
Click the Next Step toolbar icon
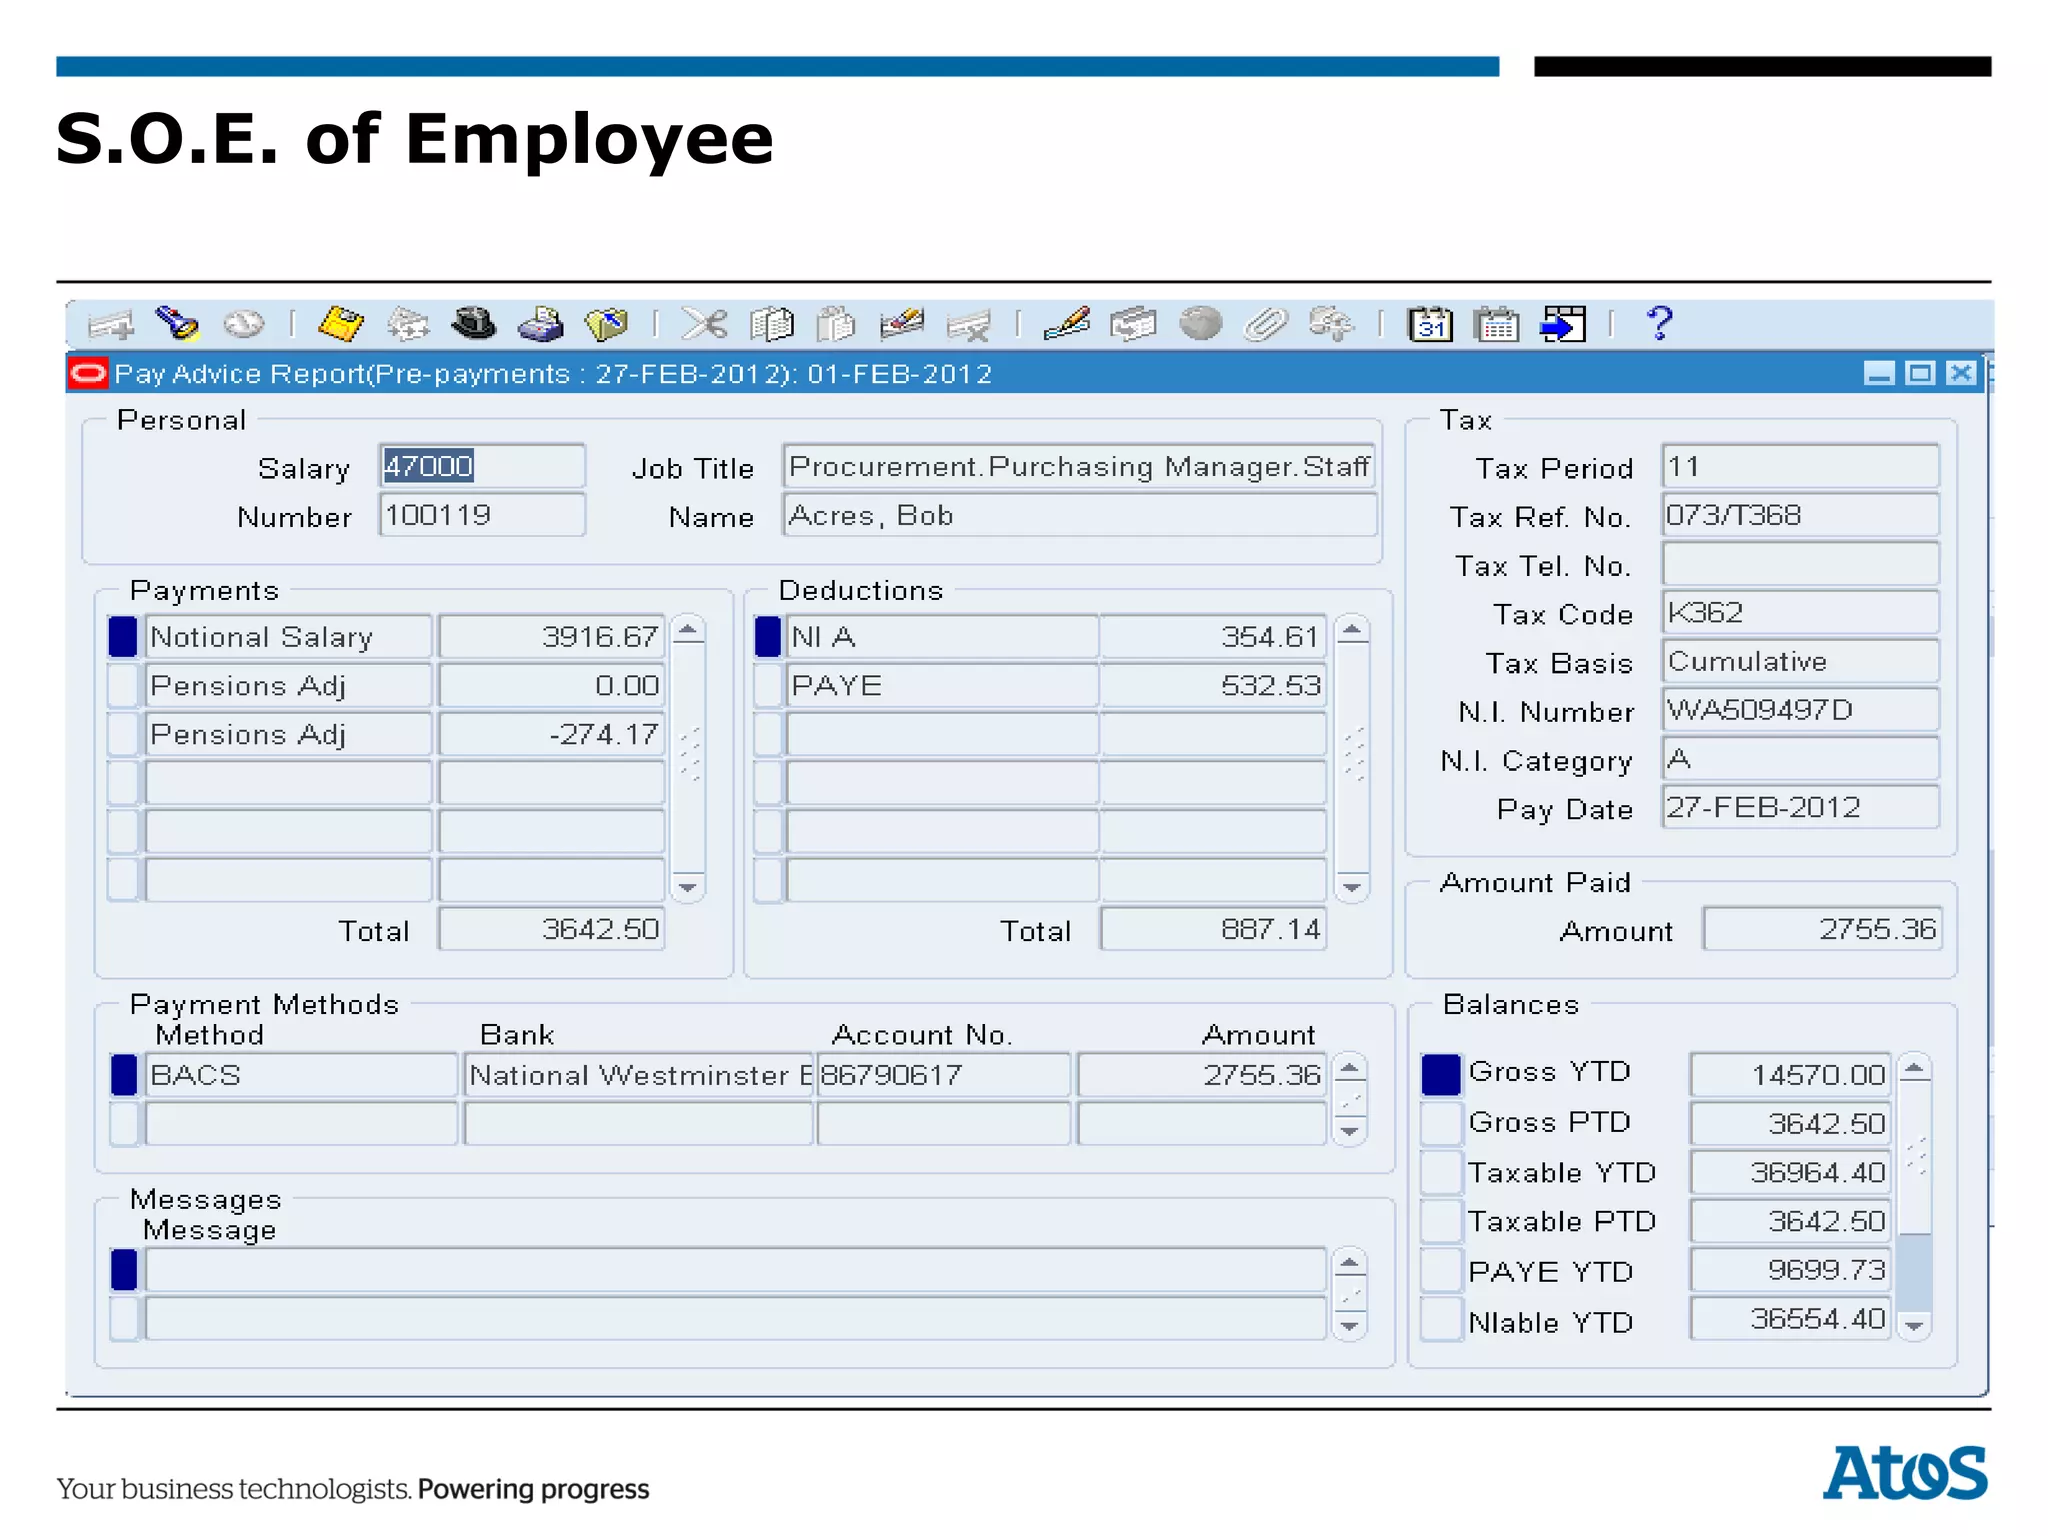408,324
